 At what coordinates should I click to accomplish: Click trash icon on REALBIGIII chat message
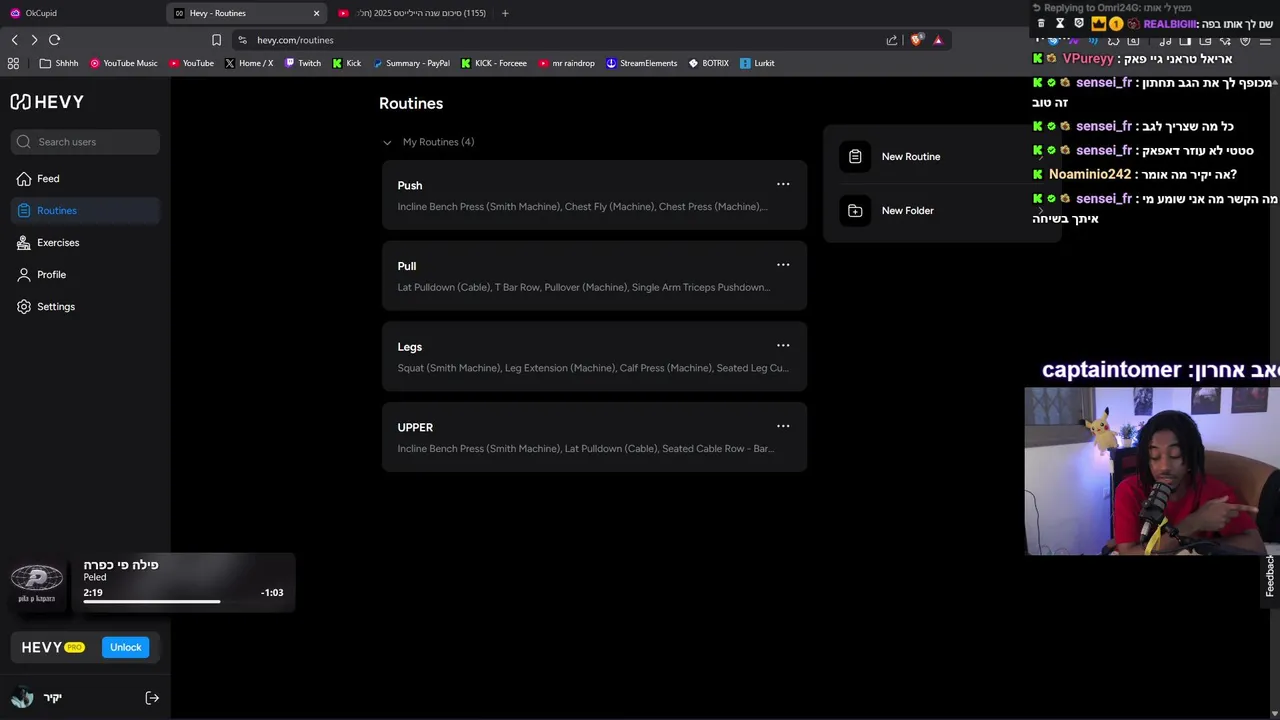(1041, 23)
